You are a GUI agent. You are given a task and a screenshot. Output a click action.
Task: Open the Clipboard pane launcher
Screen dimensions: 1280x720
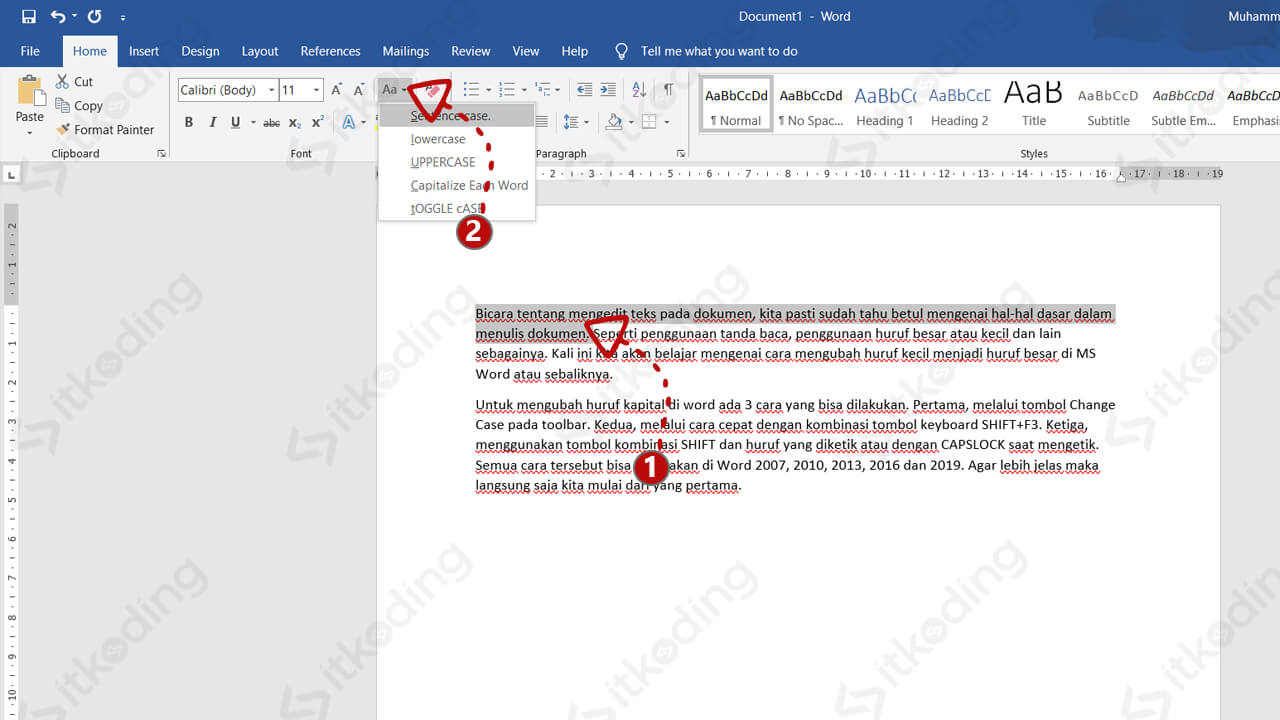pyautogui.click(x=161, y=154)
